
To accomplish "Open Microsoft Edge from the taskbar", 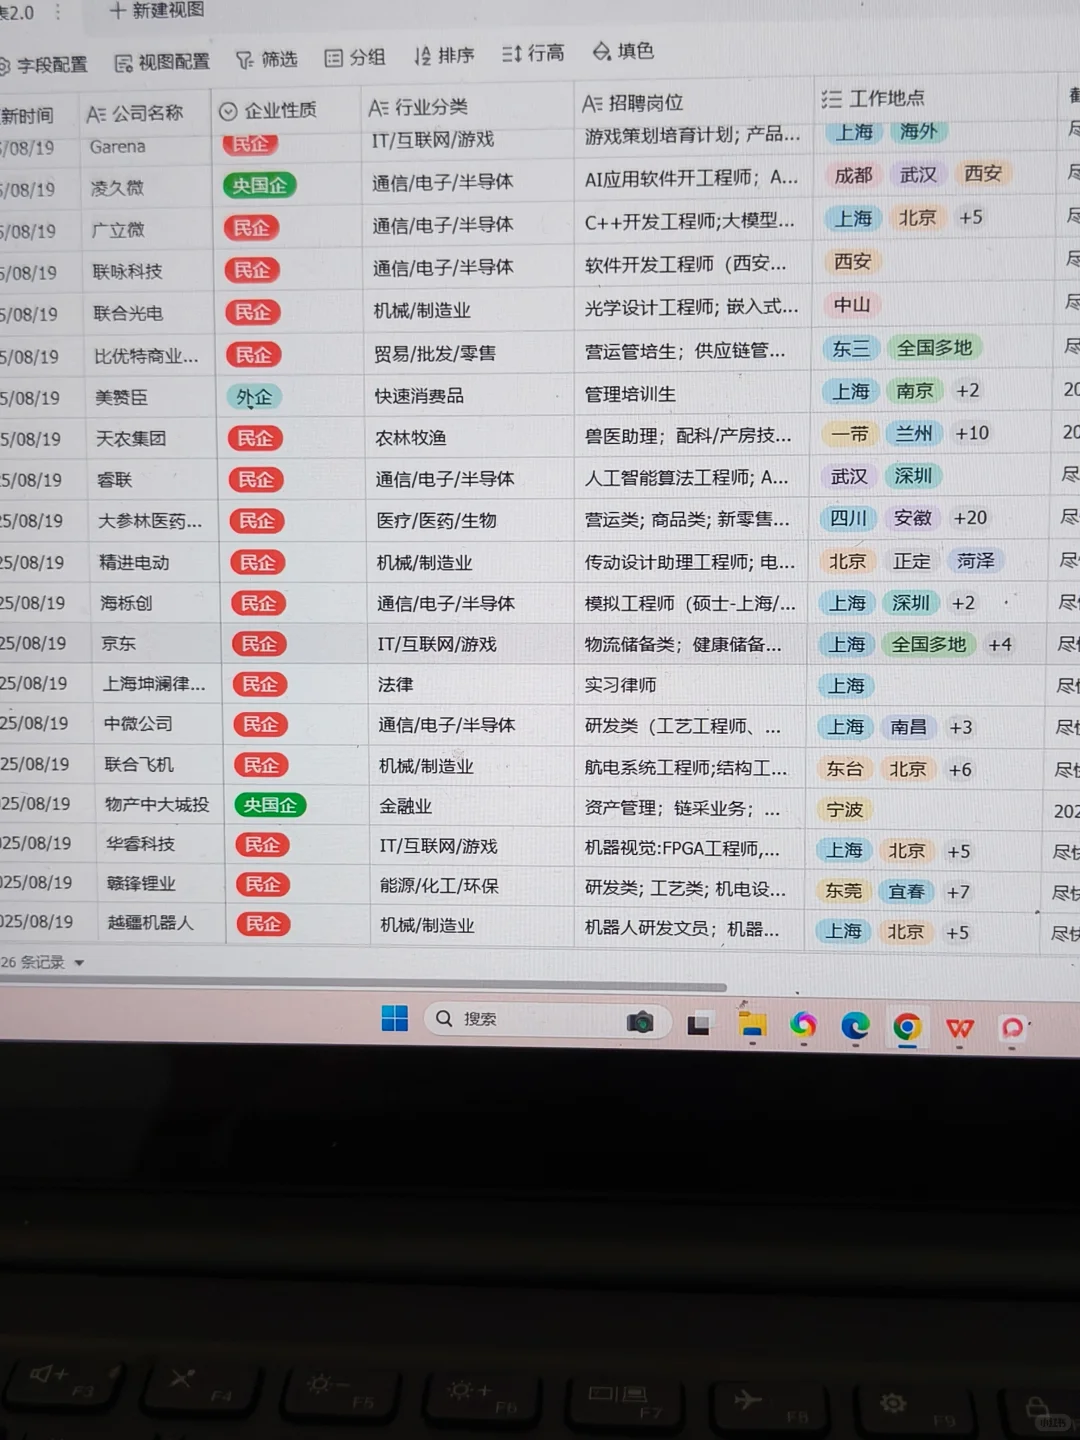I will (x=855, y=1026).
